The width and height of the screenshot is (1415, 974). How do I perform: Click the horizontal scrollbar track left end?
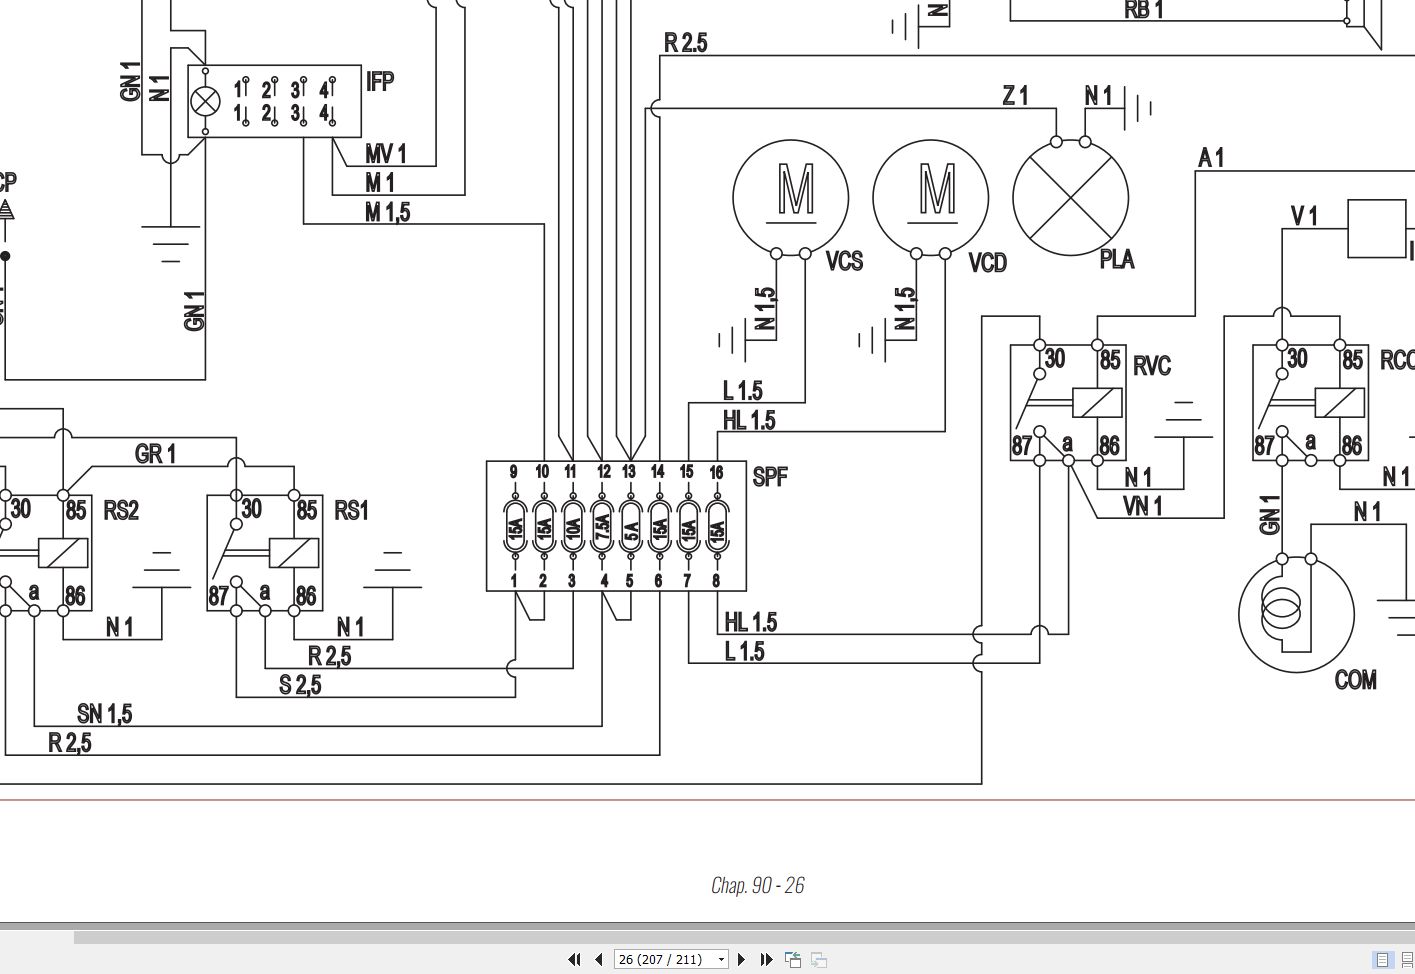(x=36, y=938)
